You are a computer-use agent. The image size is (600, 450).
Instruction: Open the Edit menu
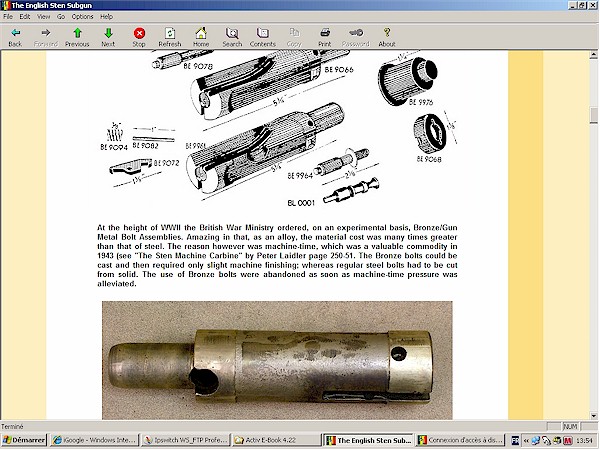[x=24, y=16]
